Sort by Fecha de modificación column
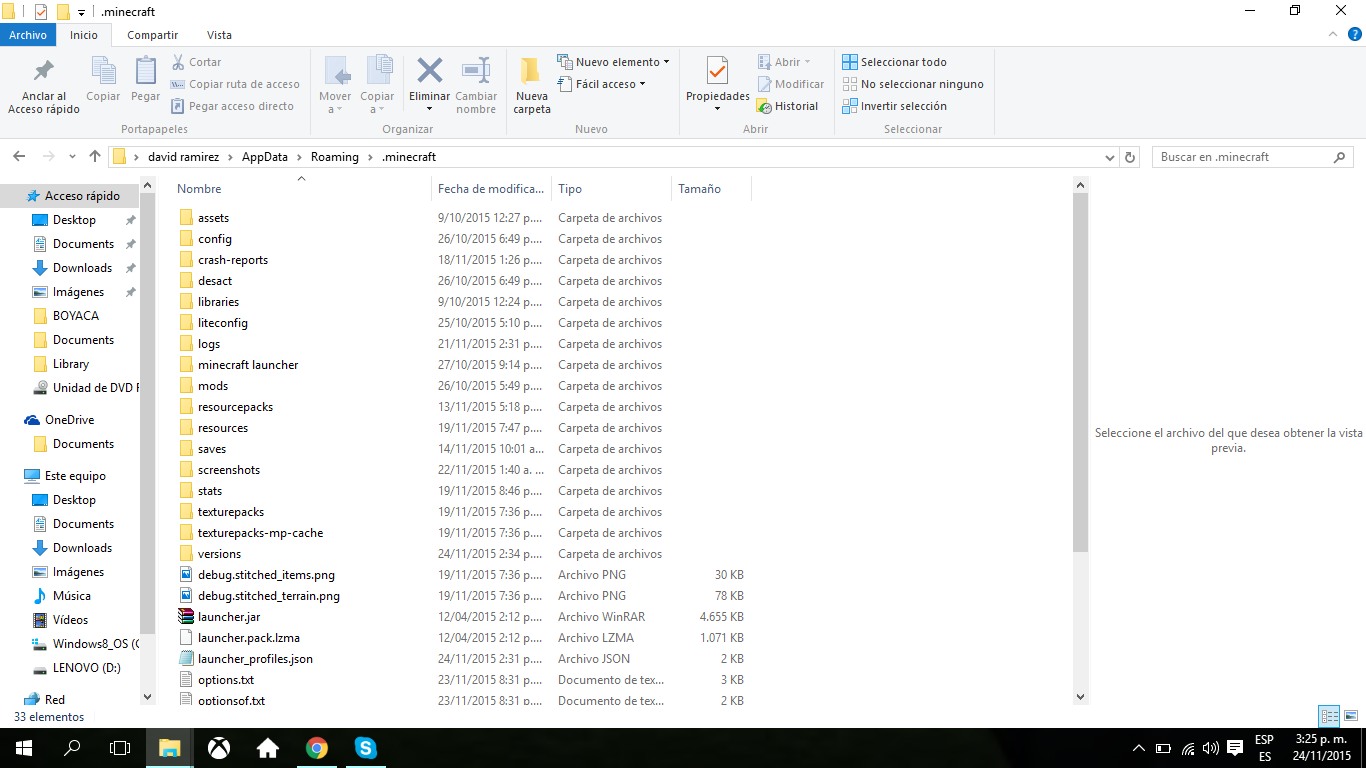Screen dimensions: 1366x768 point(492,188)
